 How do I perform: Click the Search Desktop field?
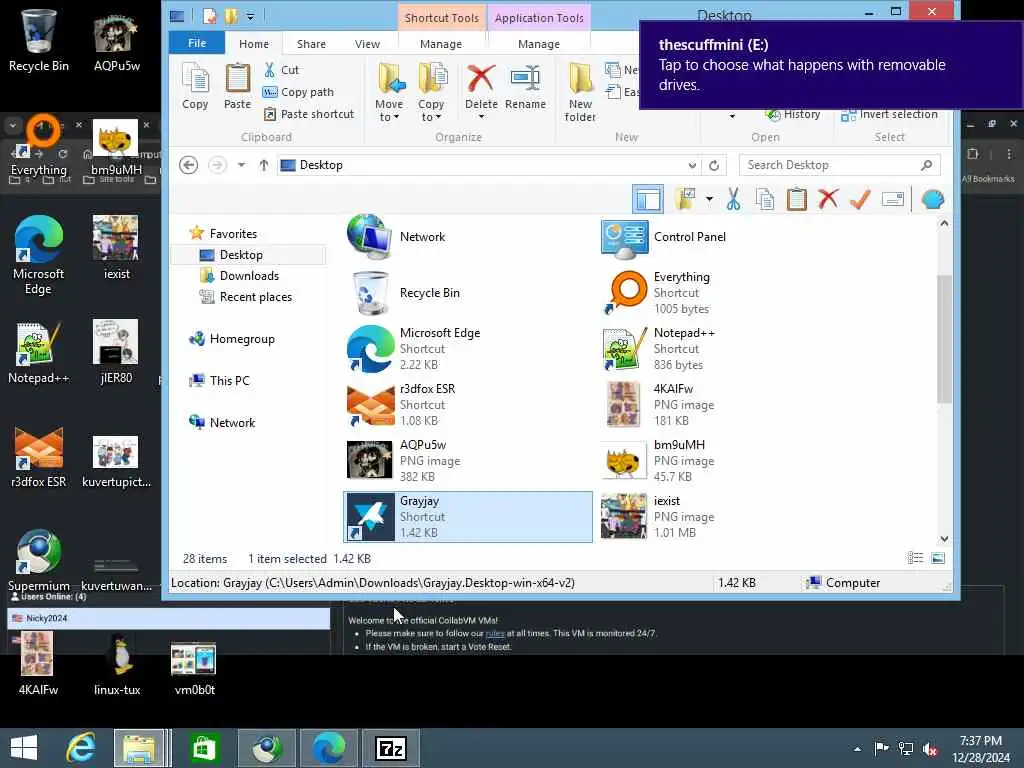pos(839,165)
